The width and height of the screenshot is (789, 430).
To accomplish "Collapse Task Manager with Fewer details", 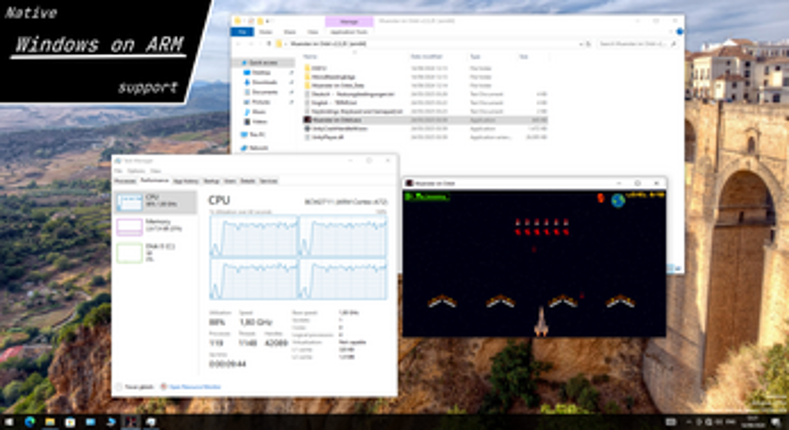I will (x=134, y=387).
